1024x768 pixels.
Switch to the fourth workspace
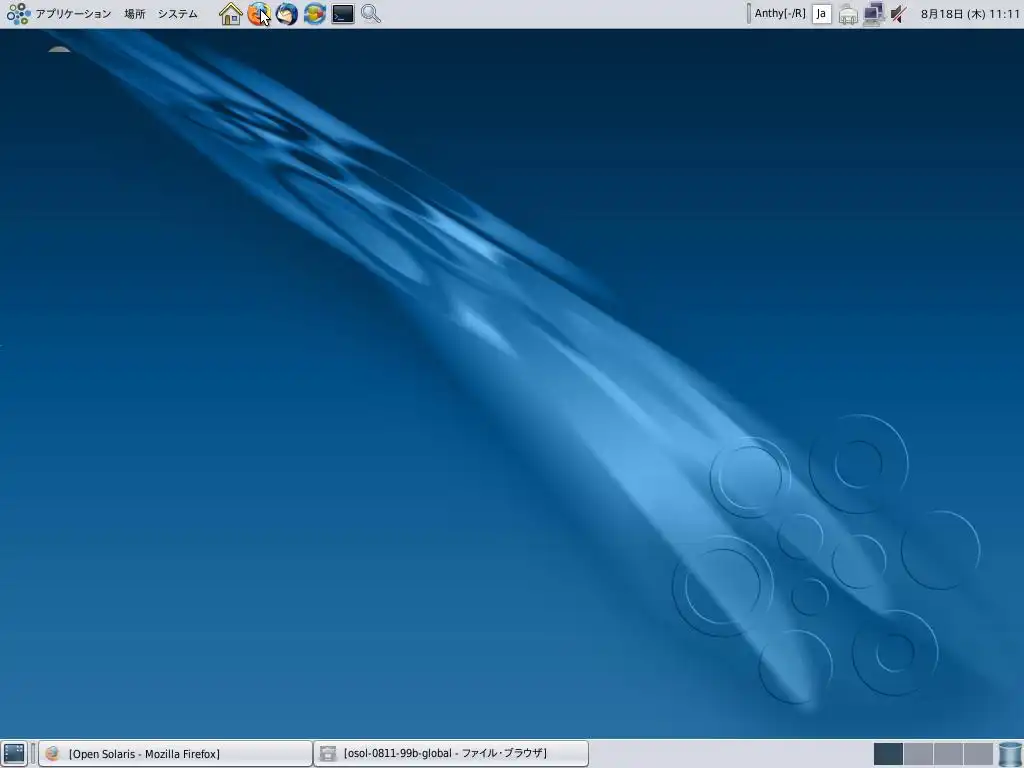pos(978,754)
